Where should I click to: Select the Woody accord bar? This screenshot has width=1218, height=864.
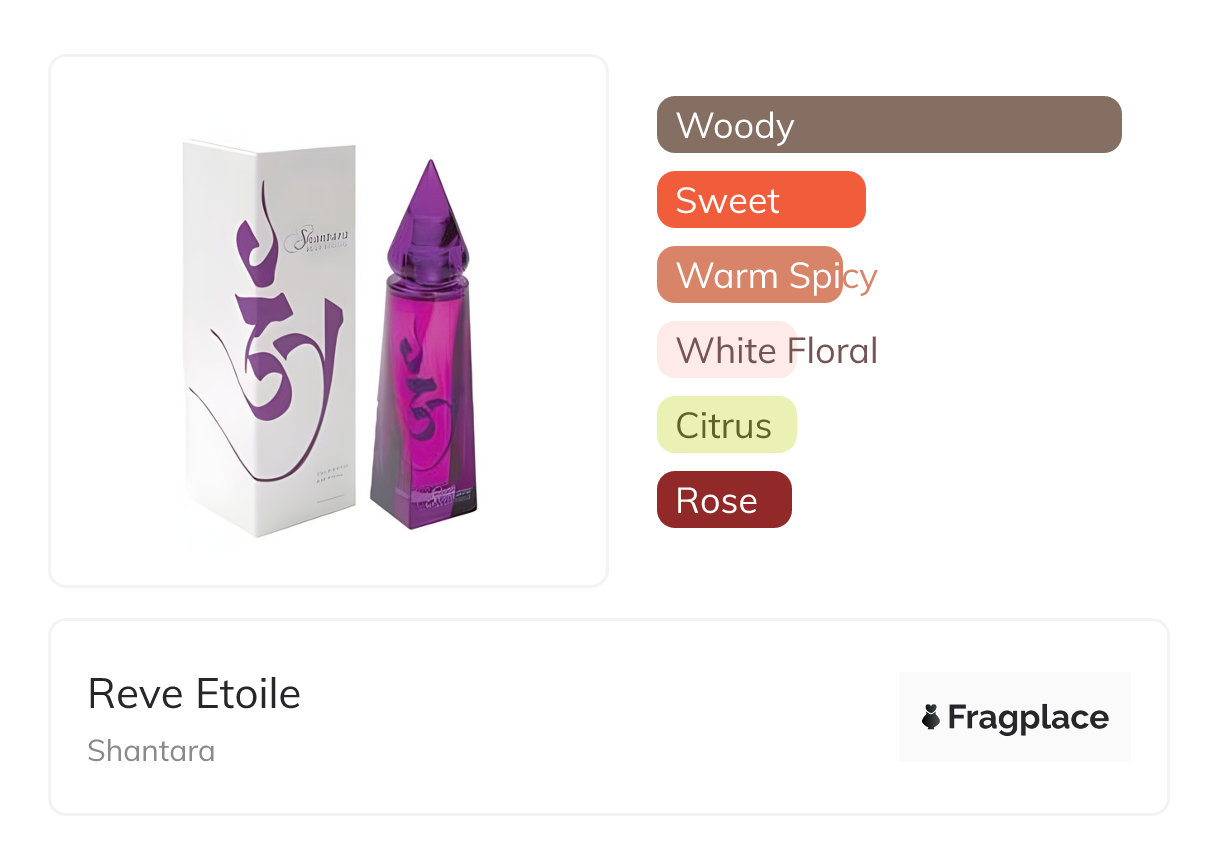(x=888, y=125)
